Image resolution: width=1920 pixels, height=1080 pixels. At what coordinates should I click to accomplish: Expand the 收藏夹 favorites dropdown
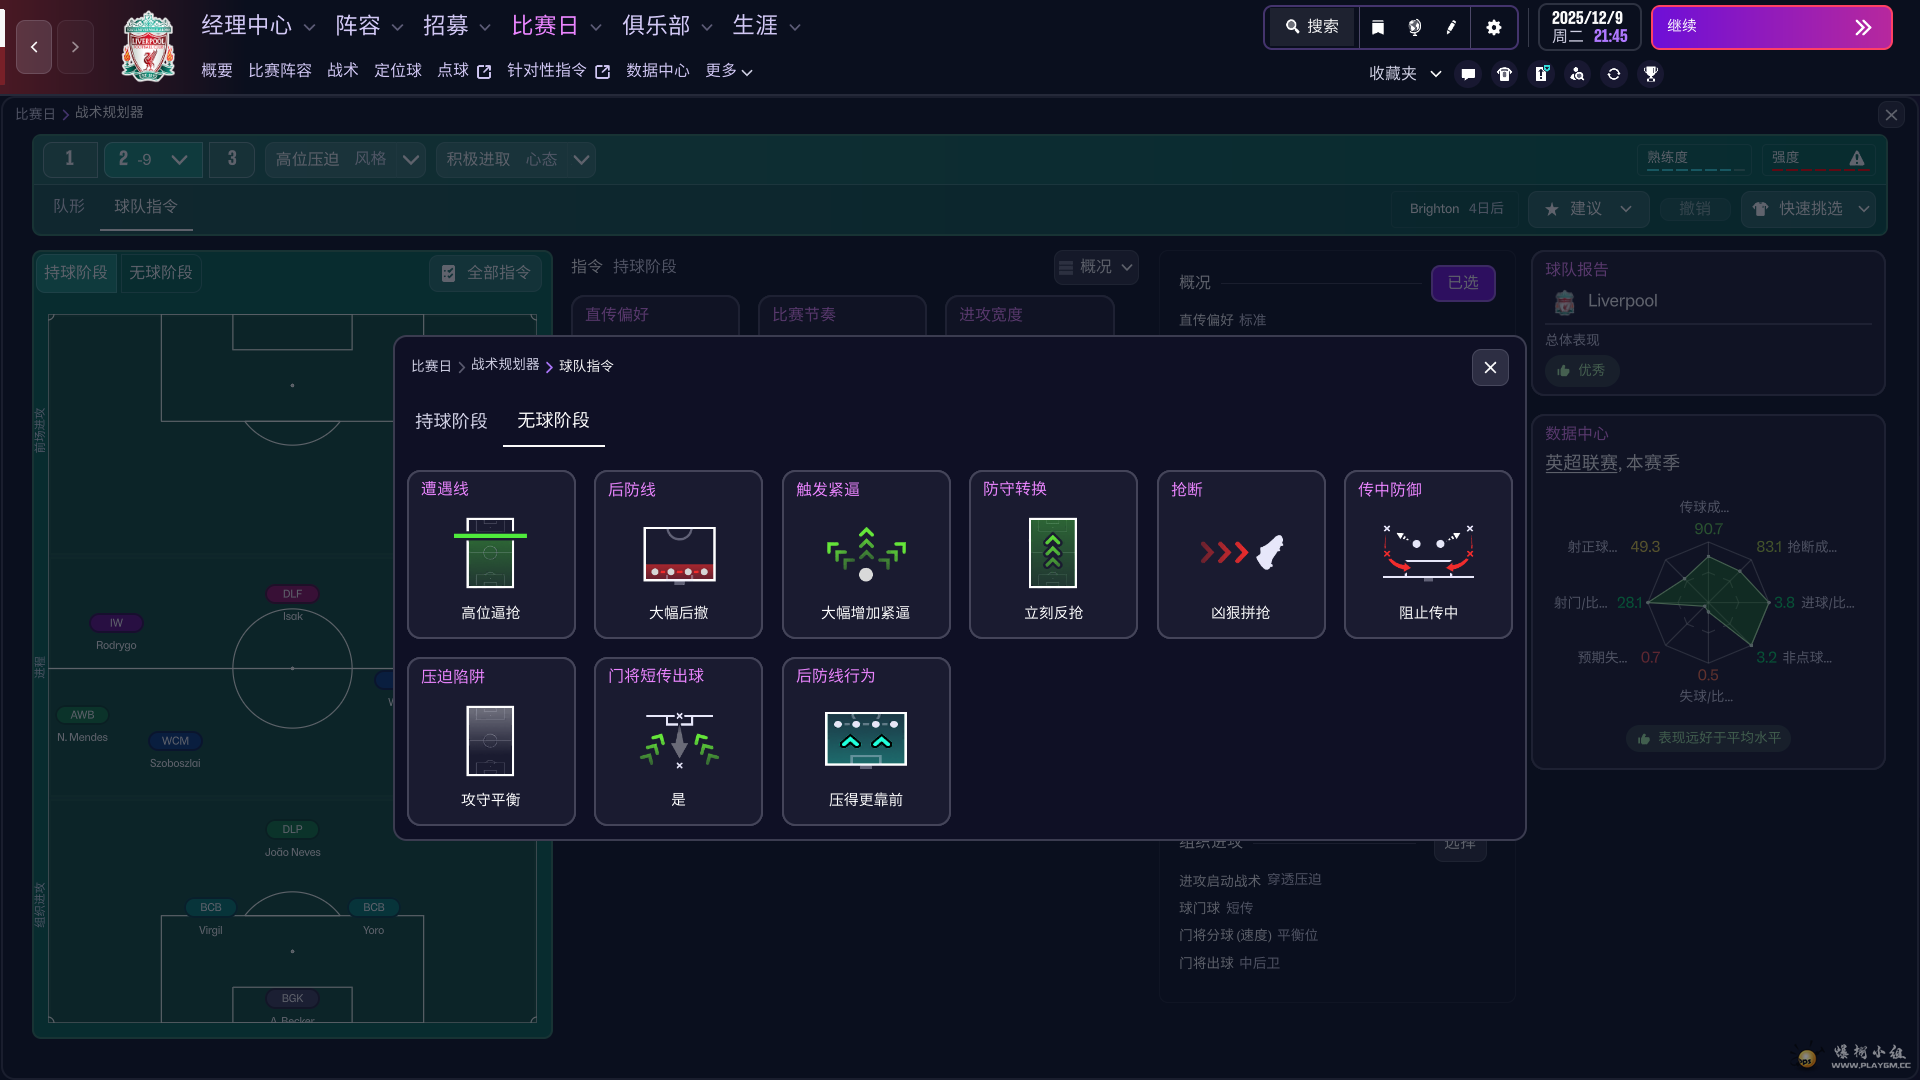tap(1405, 74)
